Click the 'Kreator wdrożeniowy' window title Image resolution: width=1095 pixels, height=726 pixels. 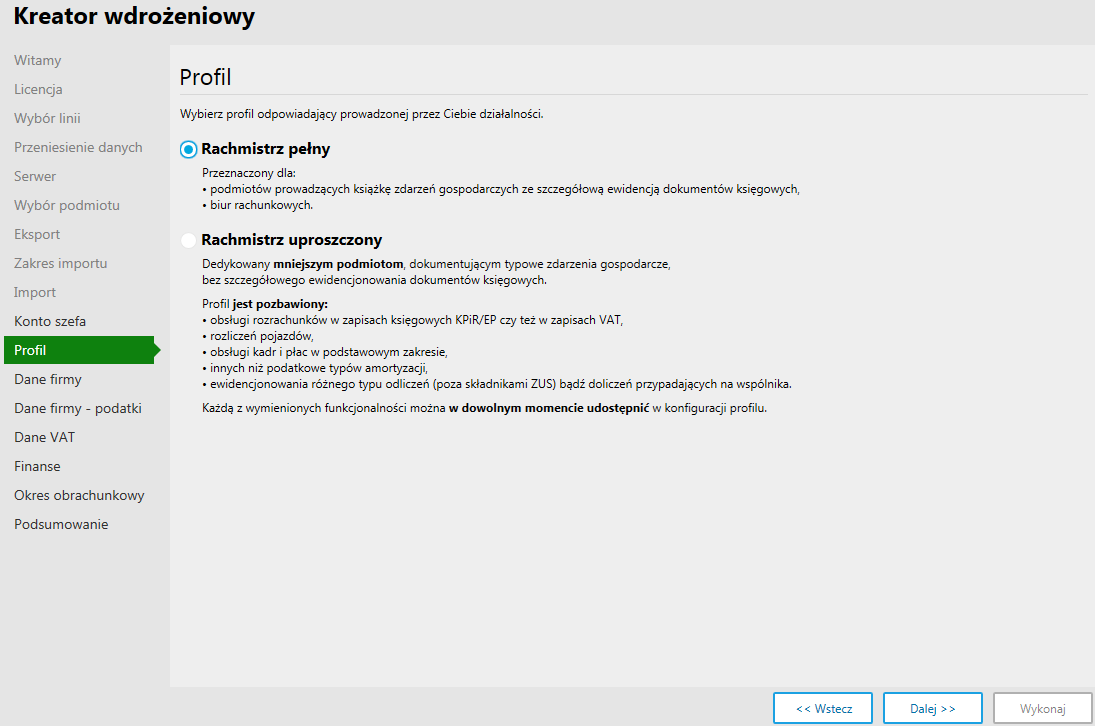pyautogui.click(x=134, y=16)
